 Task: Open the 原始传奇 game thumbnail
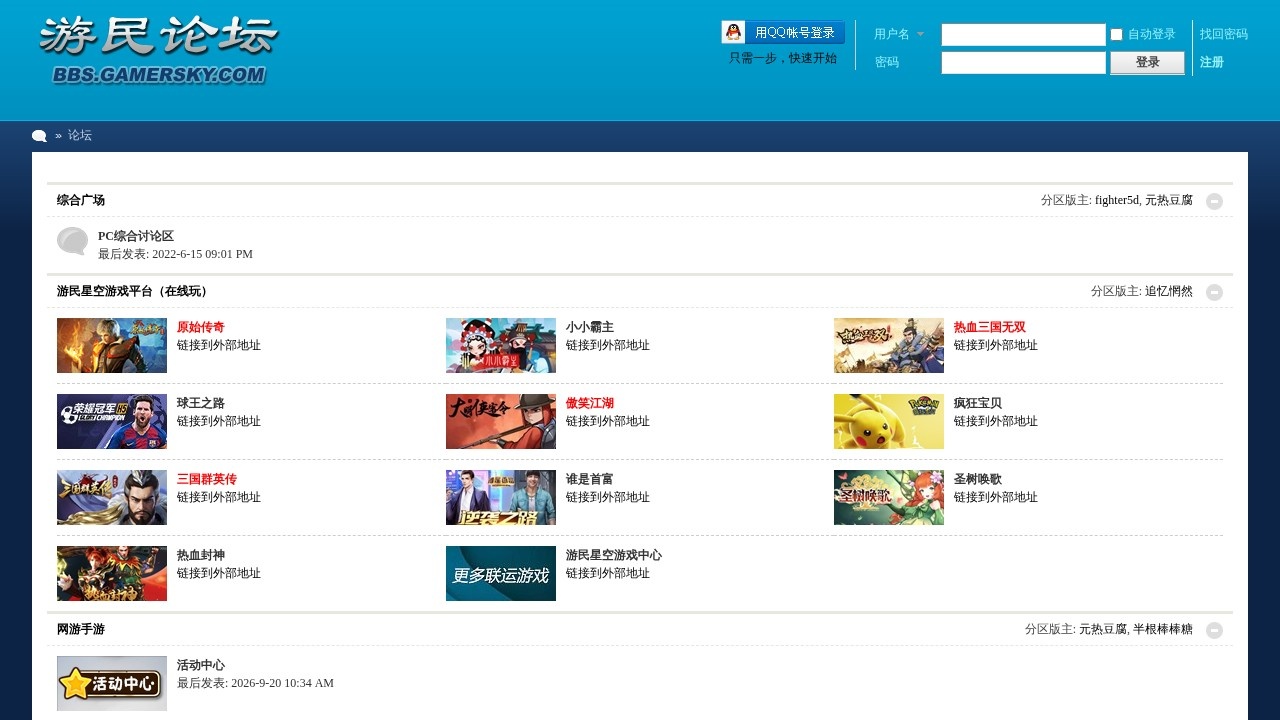(112, 345)
